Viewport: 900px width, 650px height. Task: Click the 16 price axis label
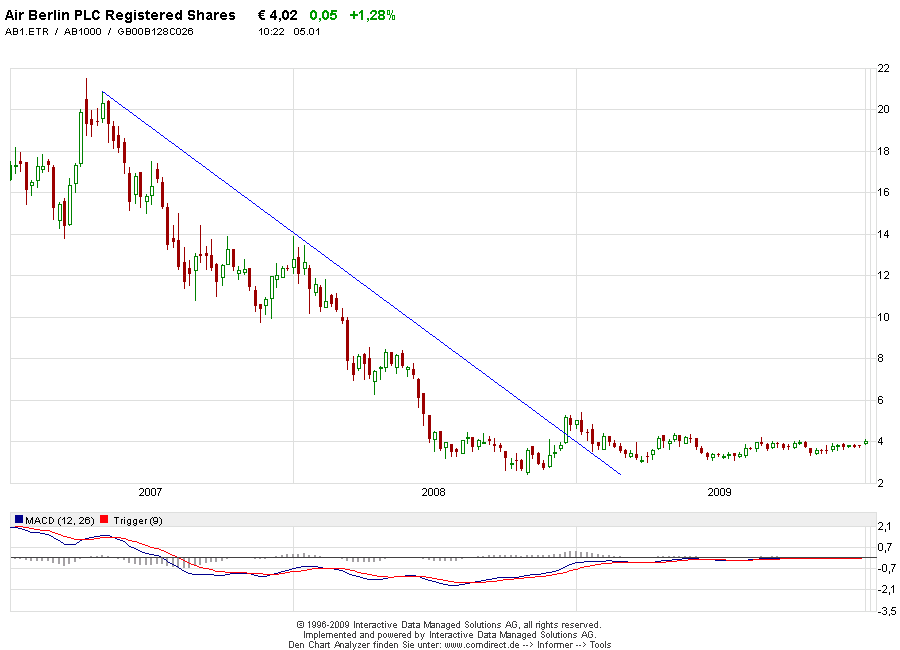tap(883, 192)
